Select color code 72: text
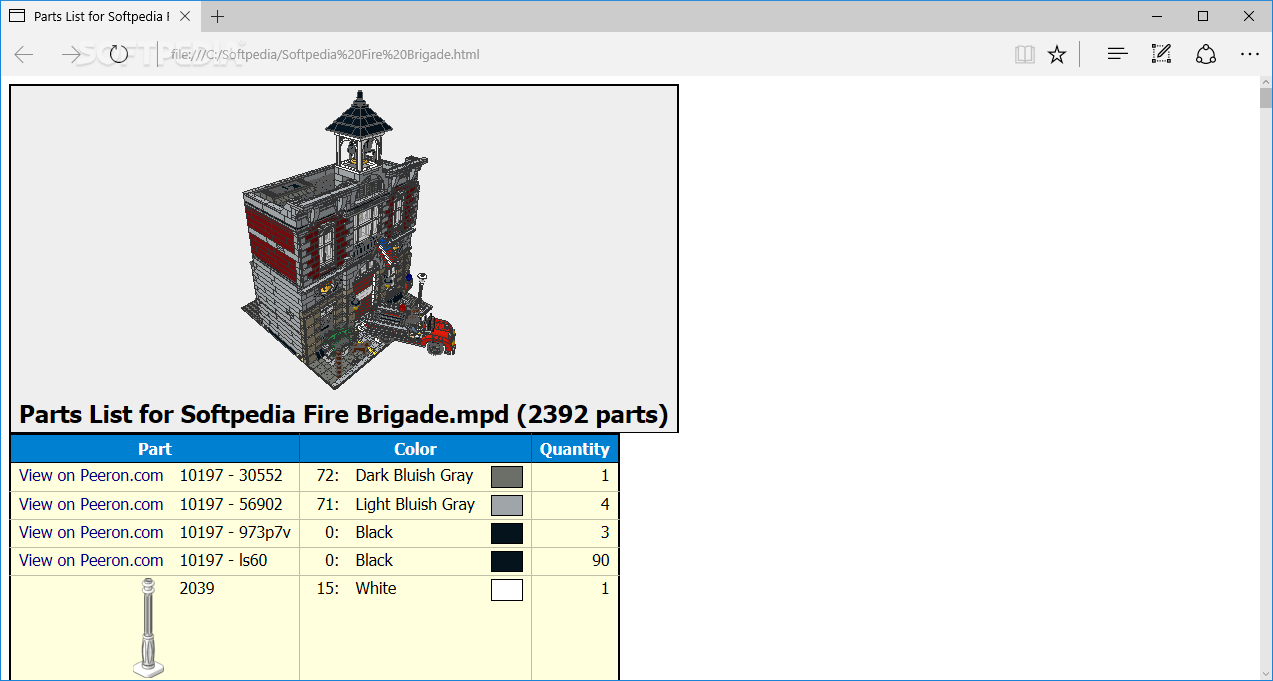Screen dimensions: 1273x681 coord(327,476)
